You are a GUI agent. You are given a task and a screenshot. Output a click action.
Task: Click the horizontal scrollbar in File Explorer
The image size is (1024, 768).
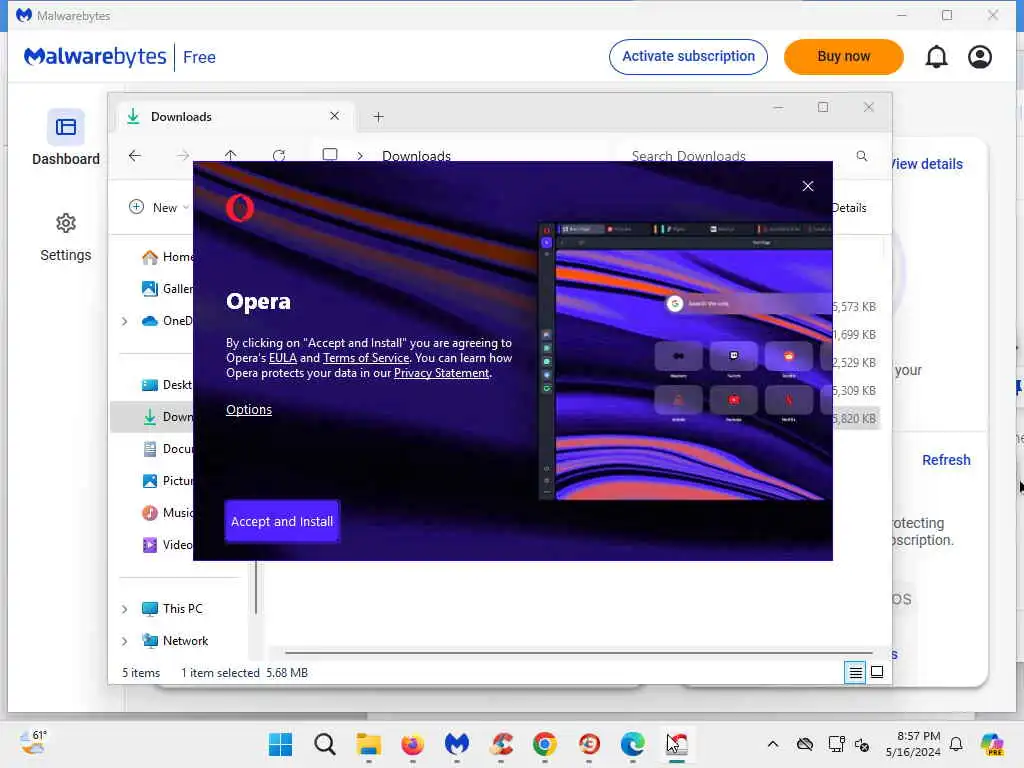coord(578,652)
